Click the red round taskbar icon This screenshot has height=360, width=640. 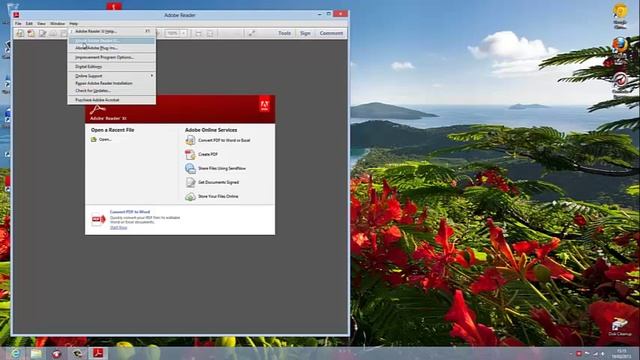coord(57,353)
